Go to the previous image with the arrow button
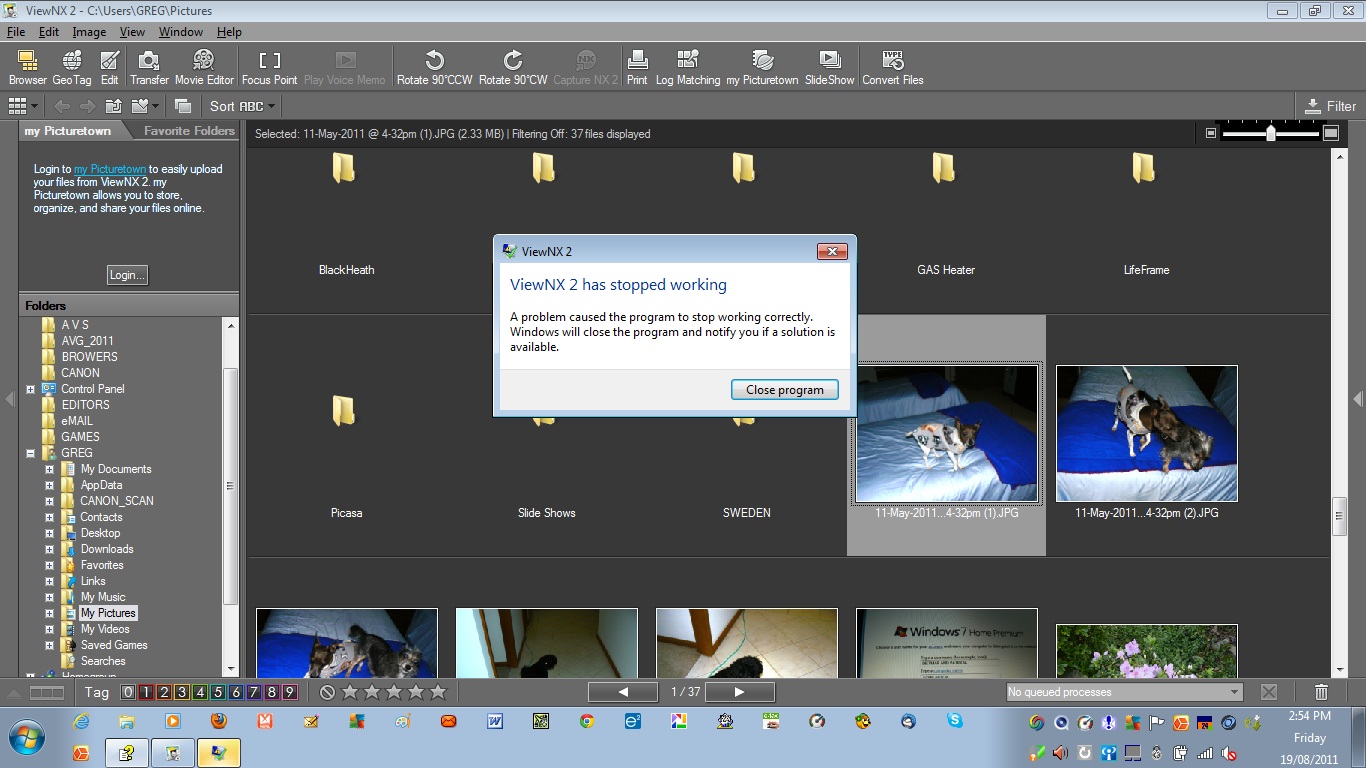1366x768 pixels. (623, 692)
